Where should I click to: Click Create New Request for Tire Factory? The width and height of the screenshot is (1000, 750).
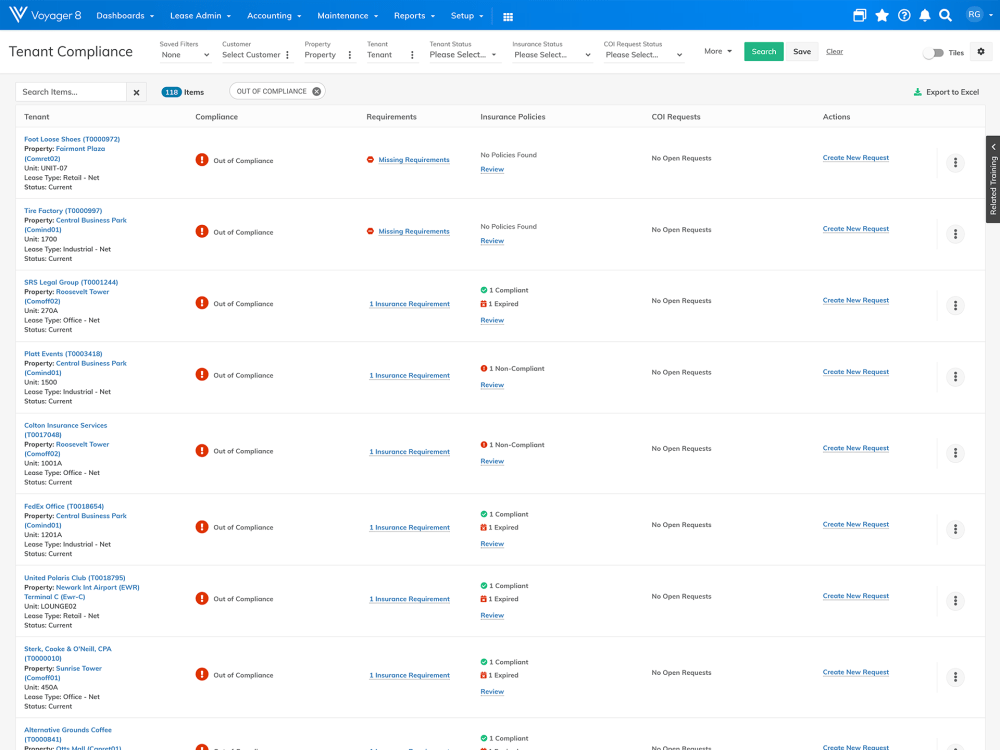[x=855, y=229]
